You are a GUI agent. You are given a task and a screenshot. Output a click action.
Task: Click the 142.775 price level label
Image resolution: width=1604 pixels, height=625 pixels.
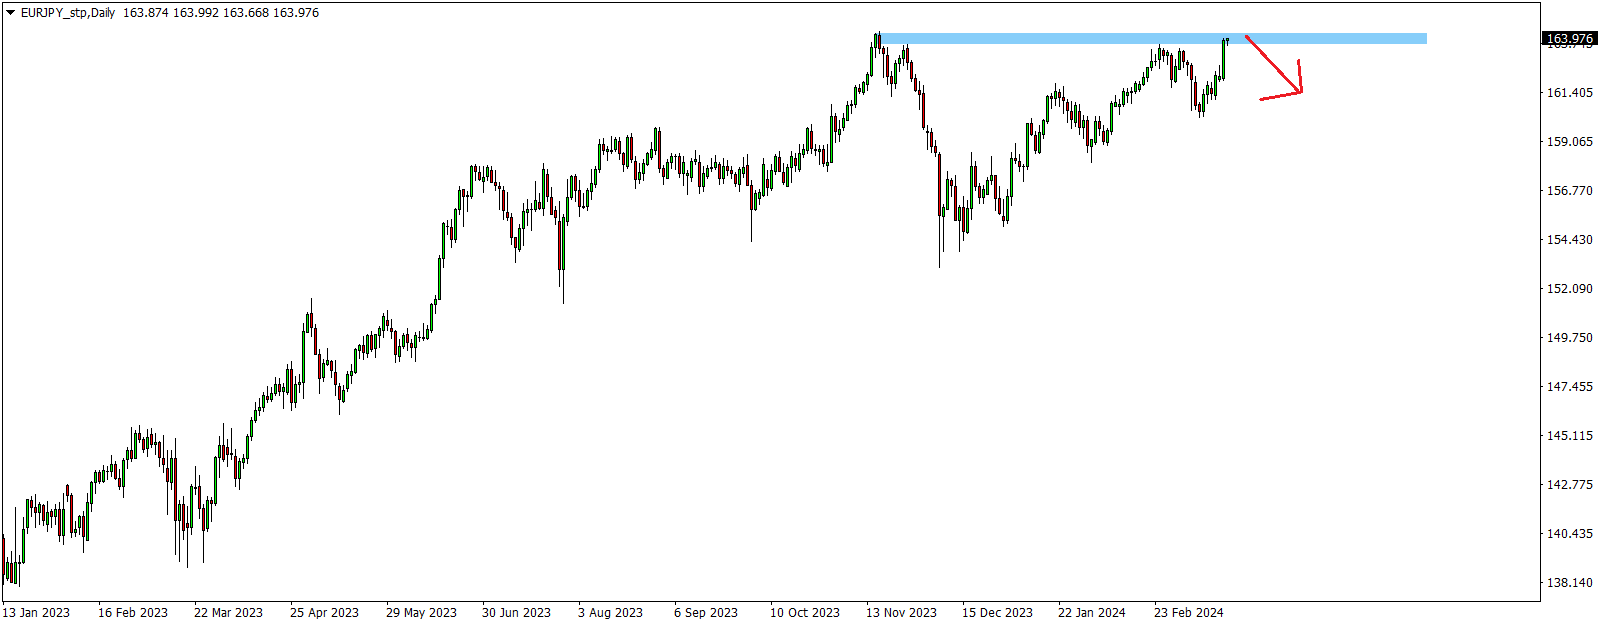tap(1570, 485)
